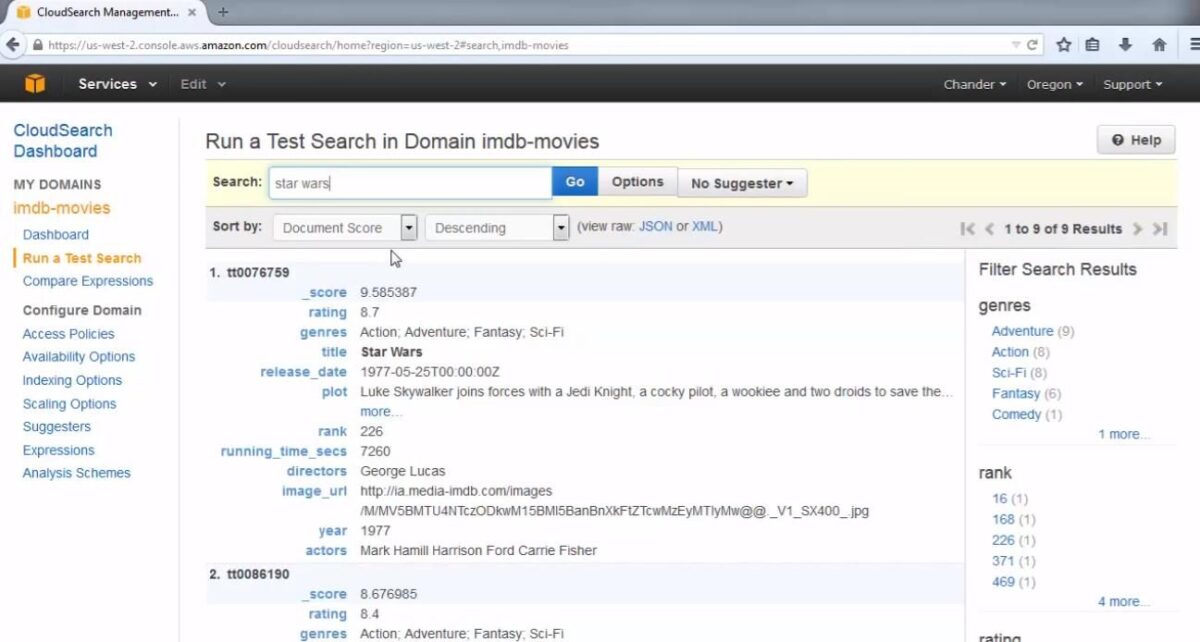Viewport: 1200px width, 642px height.
Task: Open the Sort by field dropdown
Action: point(409,227)
